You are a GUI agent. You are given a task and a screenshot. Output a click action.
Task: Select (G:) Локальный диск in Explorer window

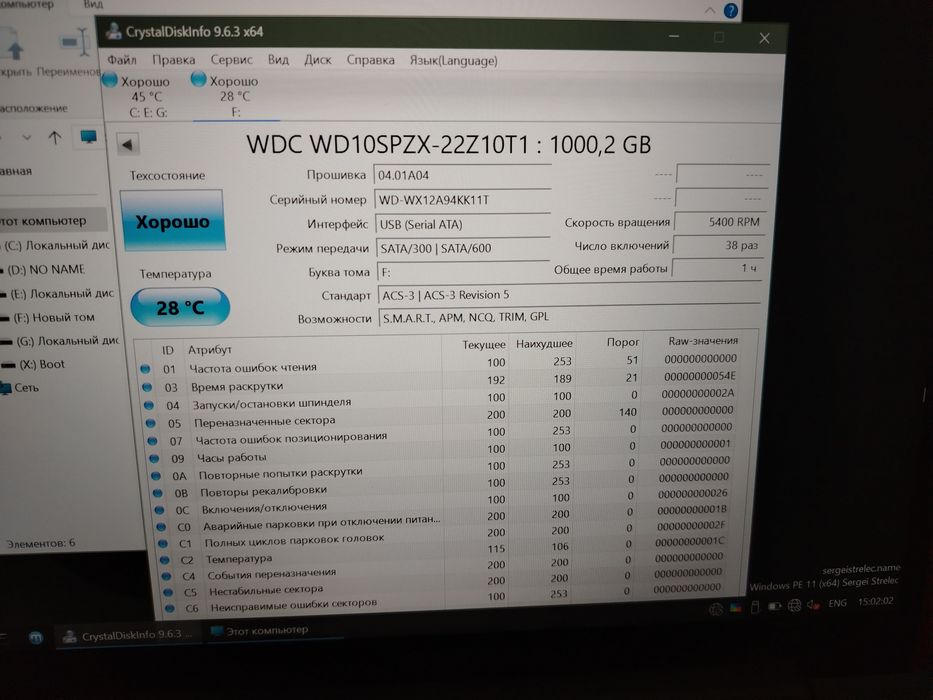click(67, 340)
